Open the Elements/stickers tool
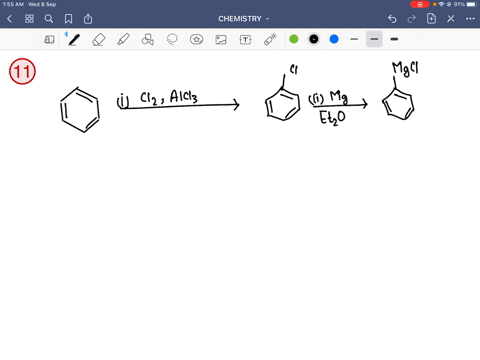This screenshot has height=360, width=480. [x=196, y=40]
